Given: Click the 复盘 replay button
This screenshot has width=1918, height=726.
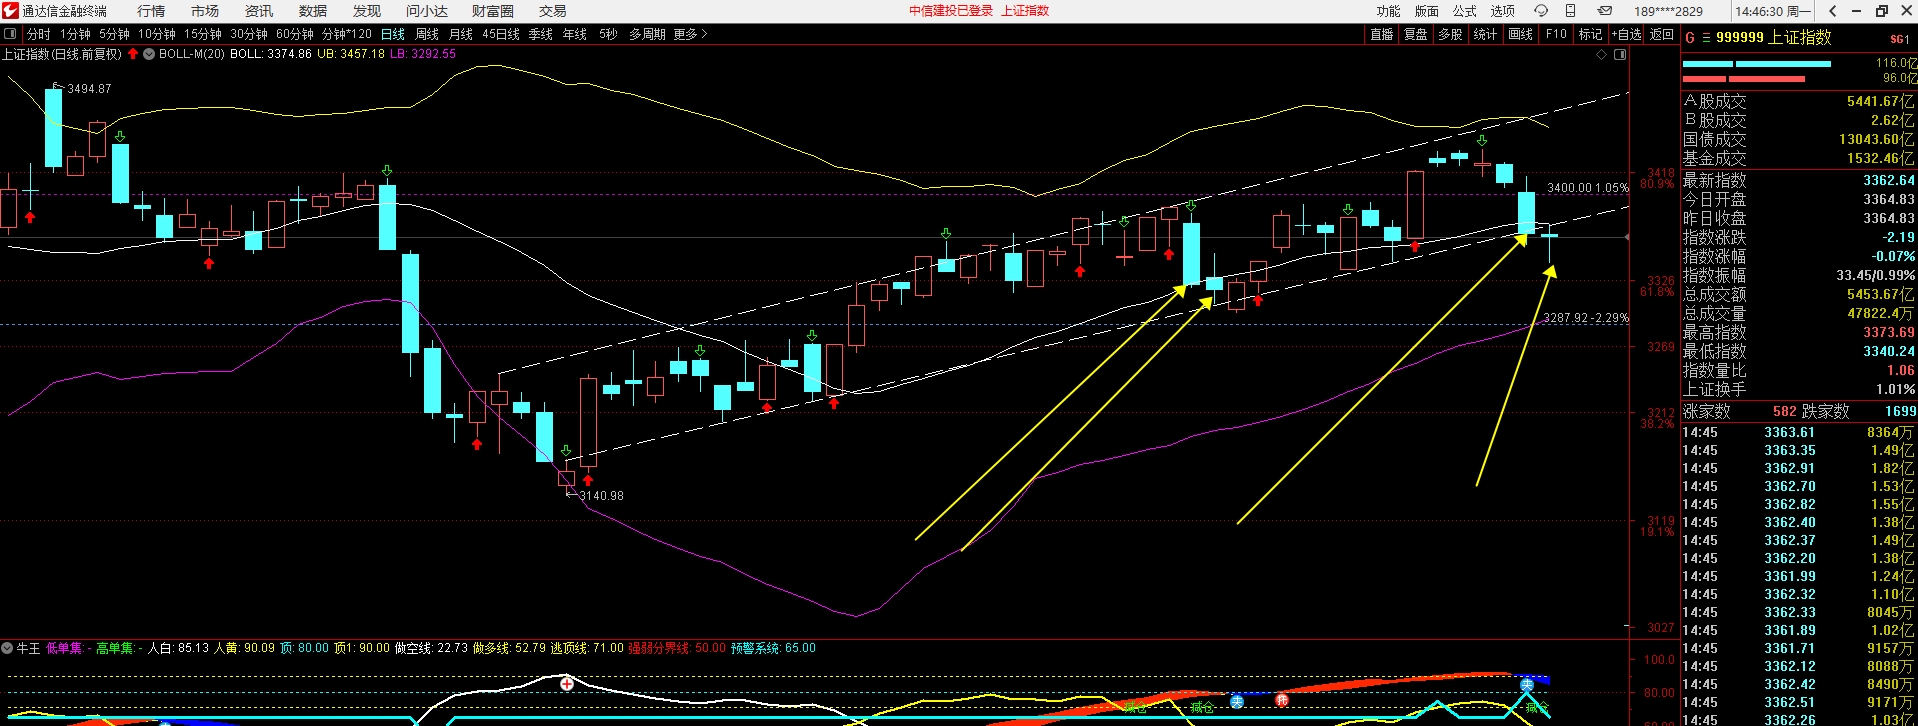Looking at the screenshot, I should 1416,34.
